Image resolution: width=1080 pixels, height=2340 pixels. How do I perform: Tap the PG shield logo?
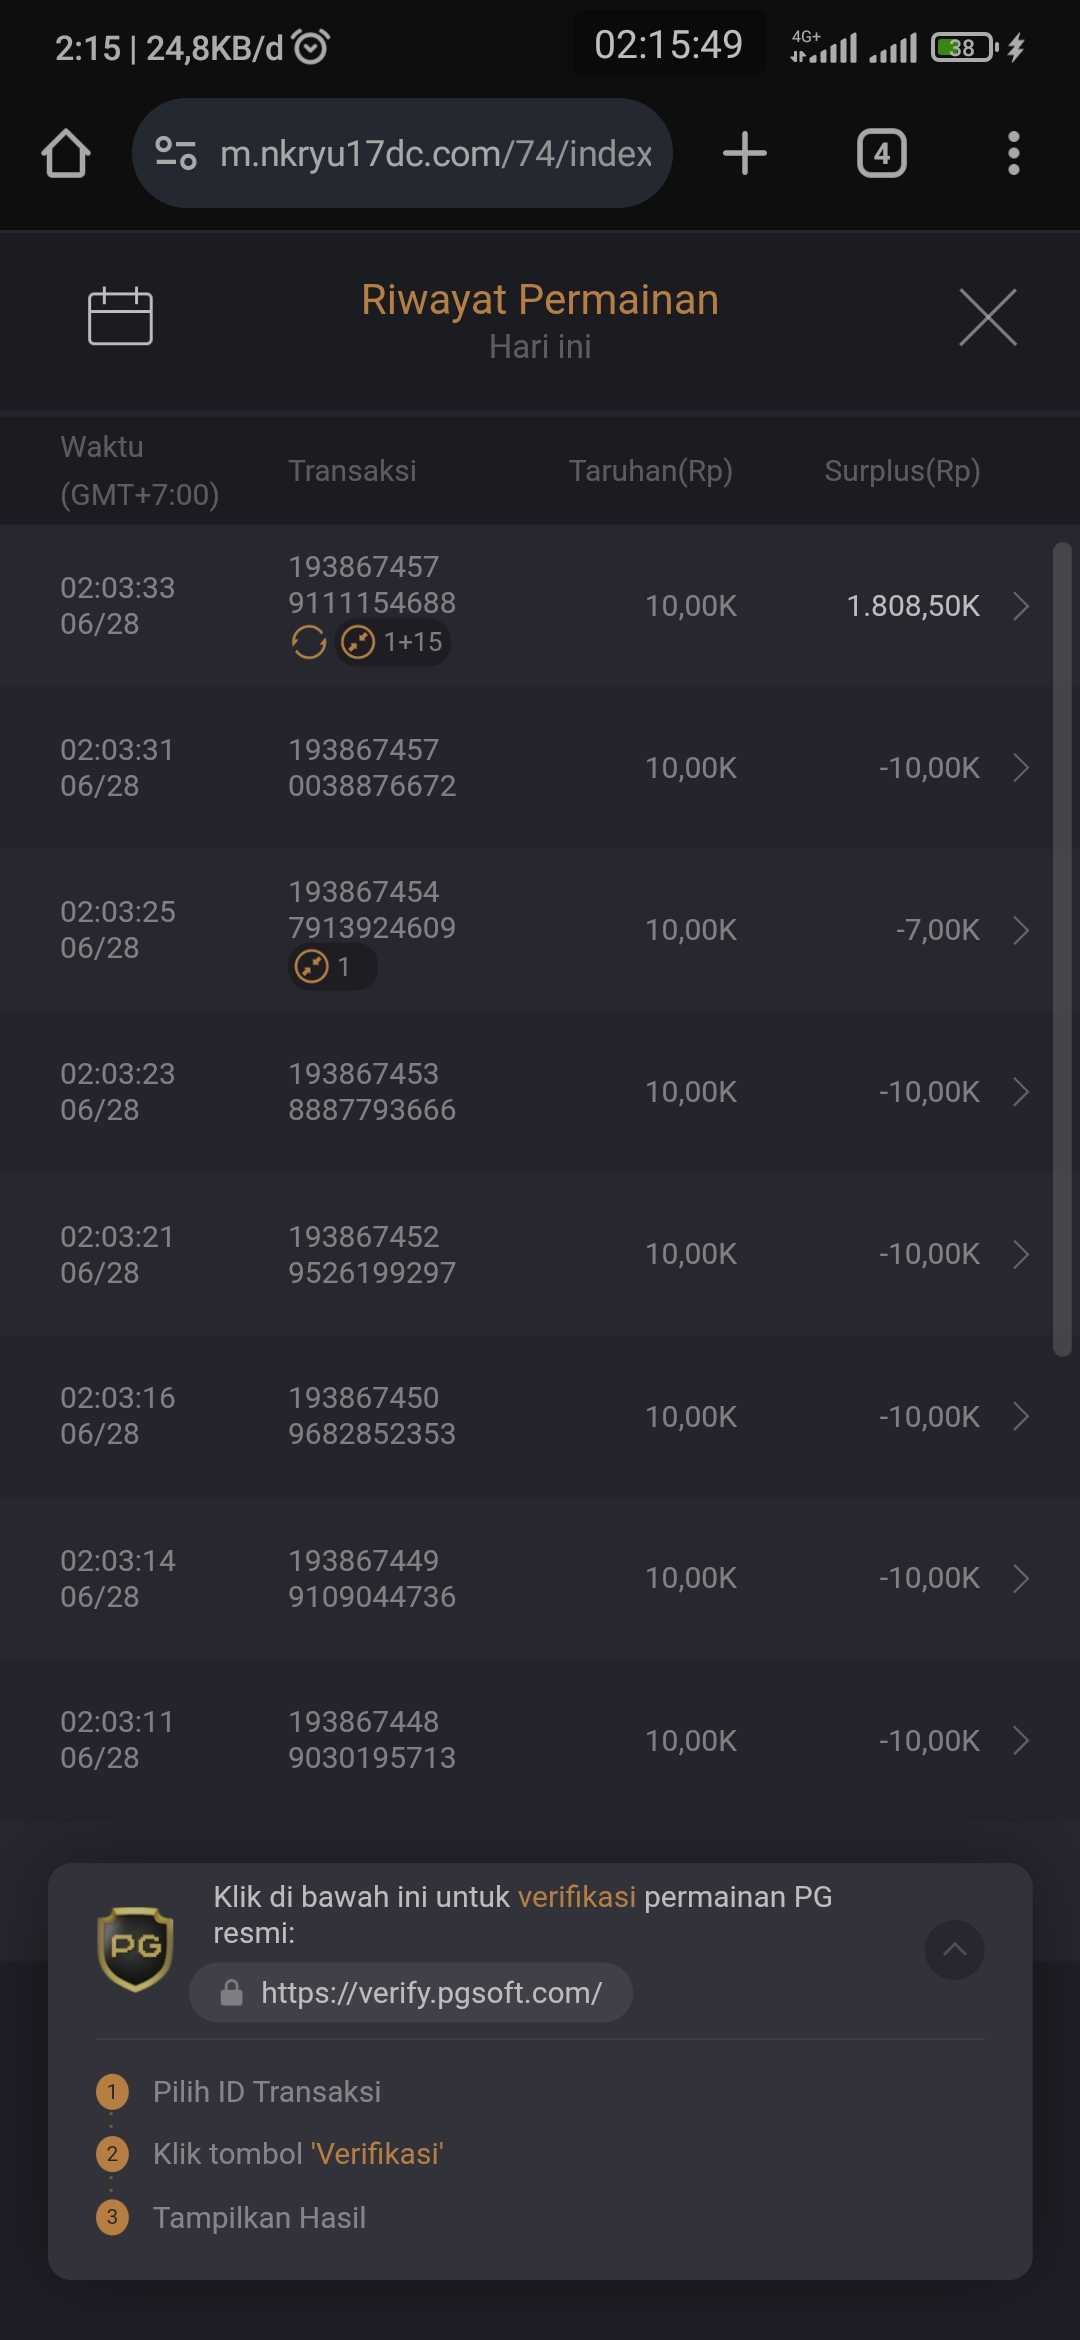click(x=136, y=1949)
